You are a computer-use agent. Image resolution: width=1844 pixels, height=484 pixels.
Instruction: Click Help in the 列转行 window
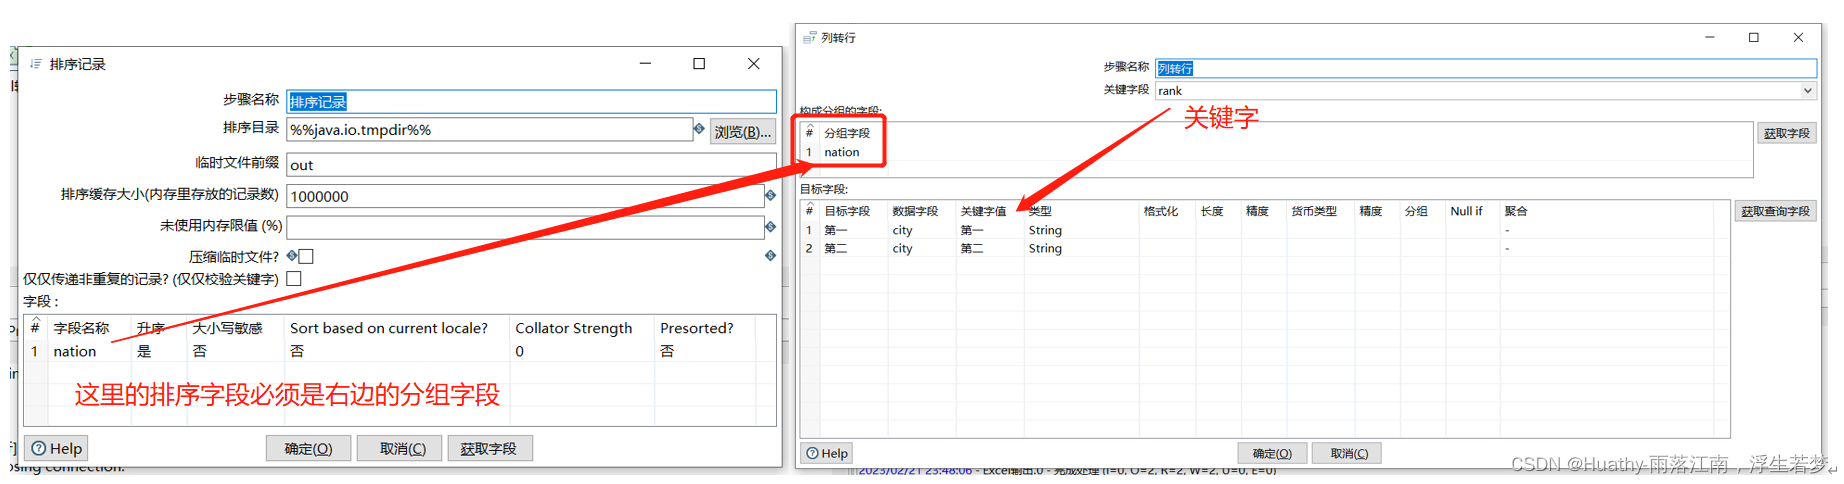[x=827, y=453]
